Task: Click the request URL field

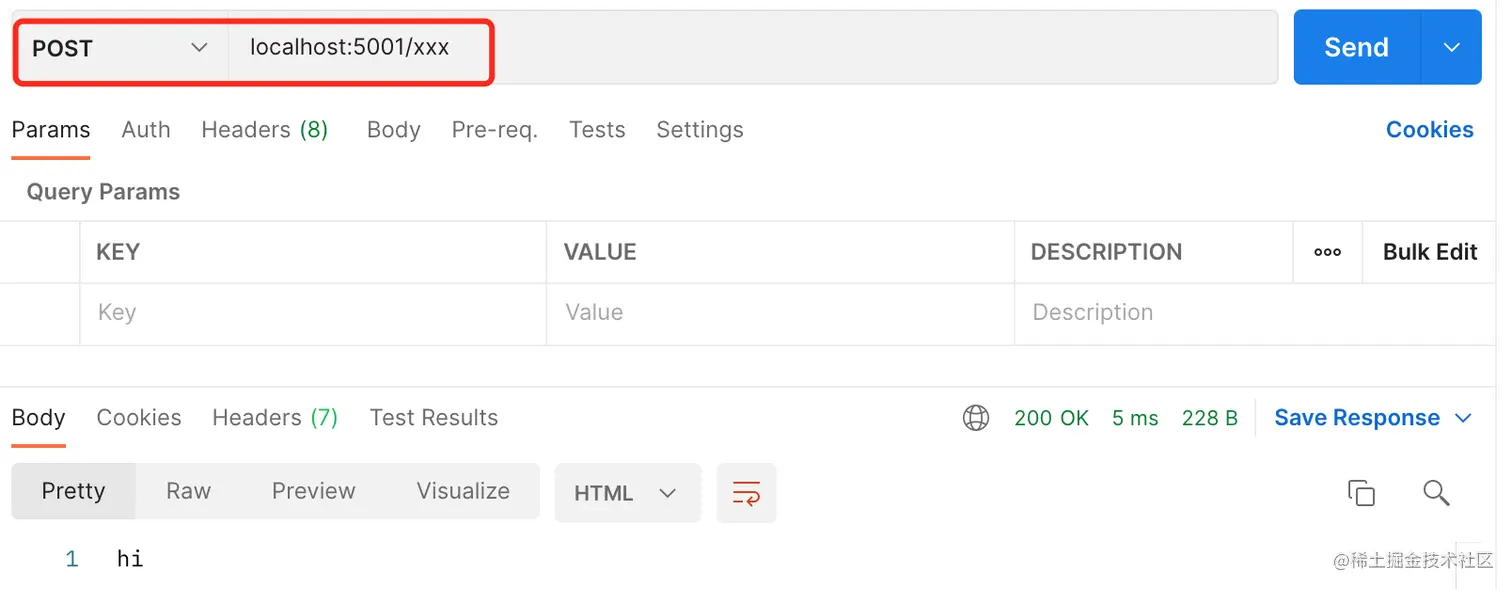Action: tap(750, 48)
